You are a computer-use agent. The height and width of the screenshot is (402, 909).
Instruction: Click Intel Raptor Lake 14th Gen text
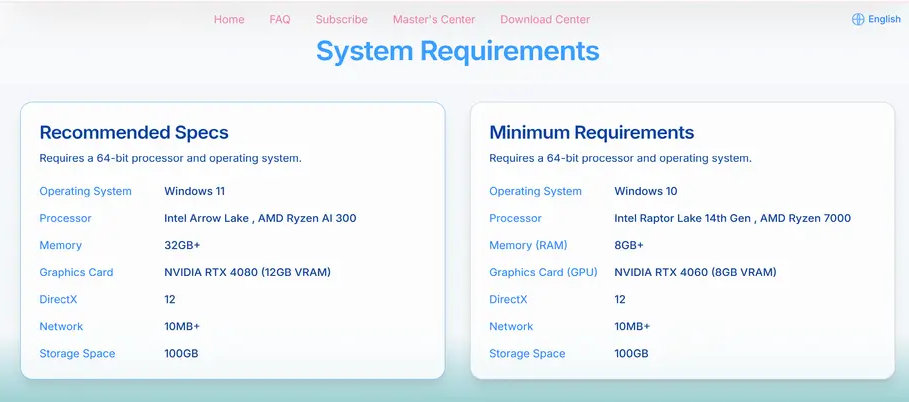click(x=682, y=218)
